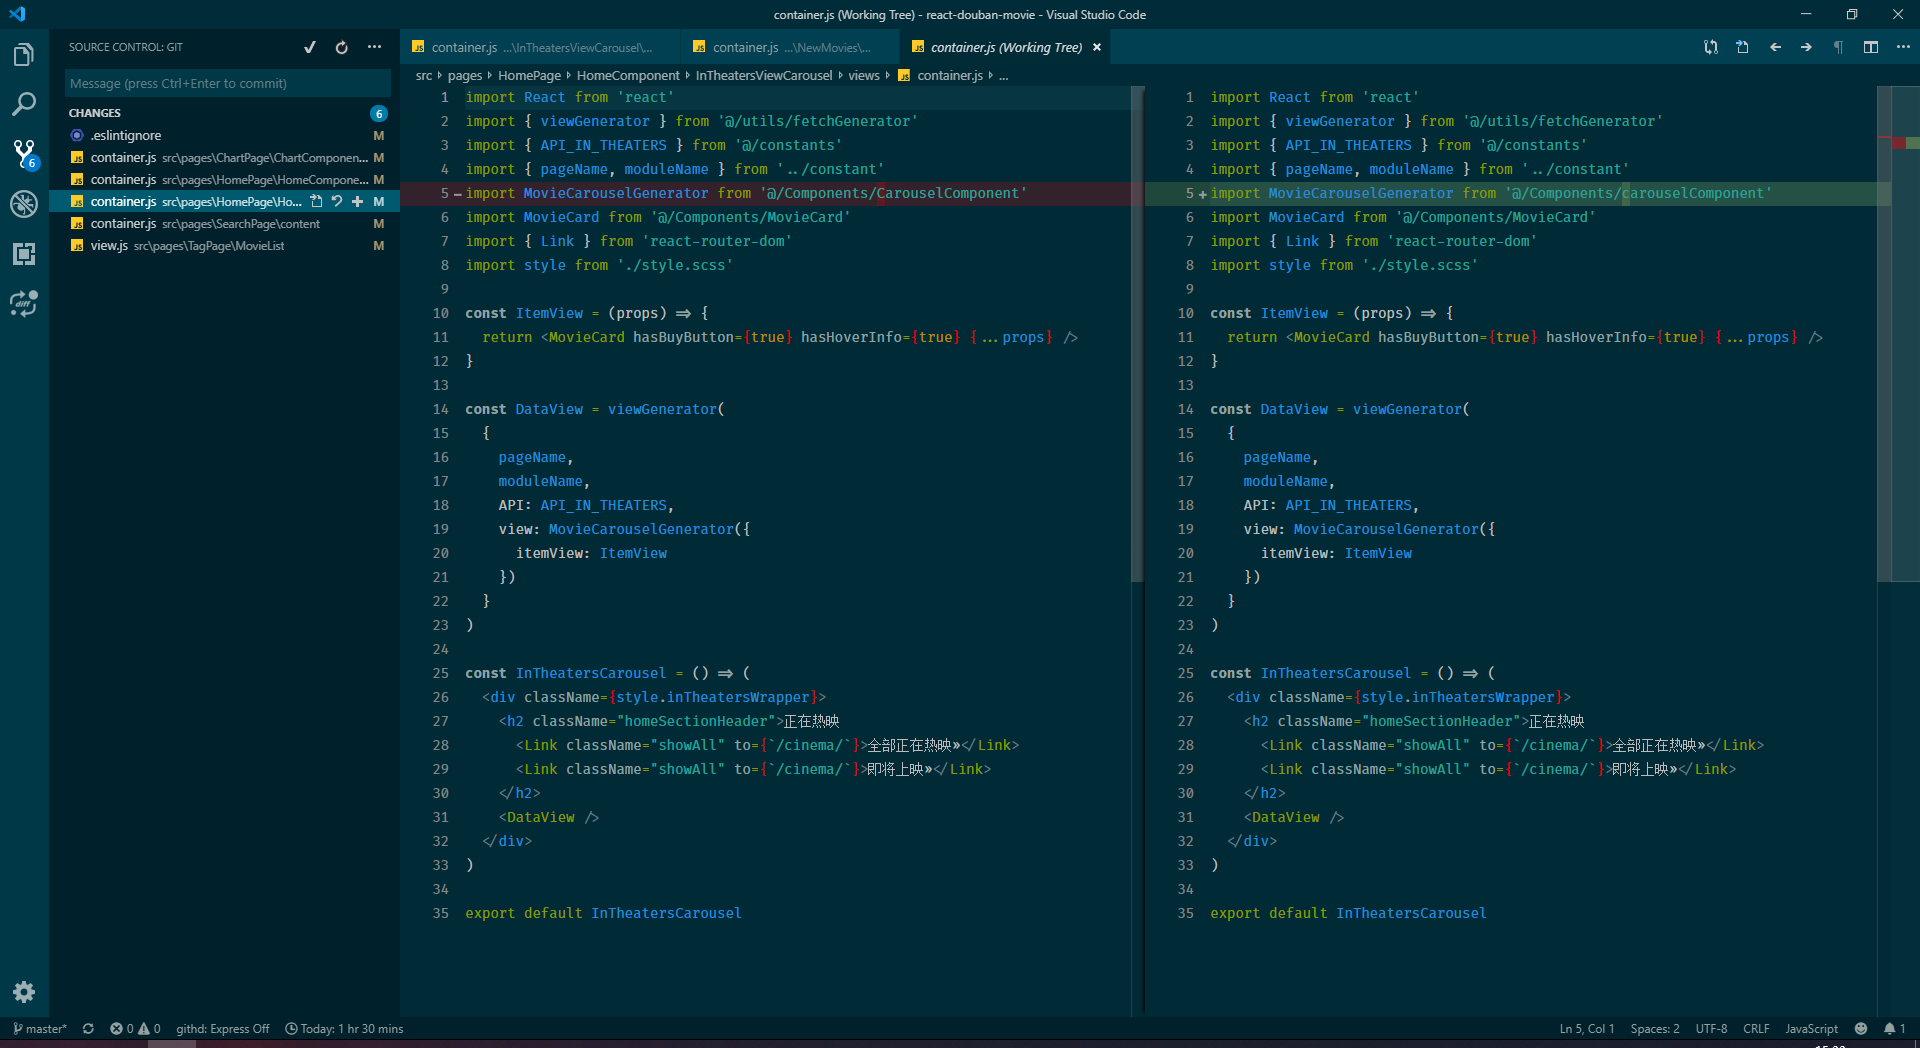Synchronize changes icon in status bar
The width and height of the screenshot is (1920, 1048).
point(88,1028)
